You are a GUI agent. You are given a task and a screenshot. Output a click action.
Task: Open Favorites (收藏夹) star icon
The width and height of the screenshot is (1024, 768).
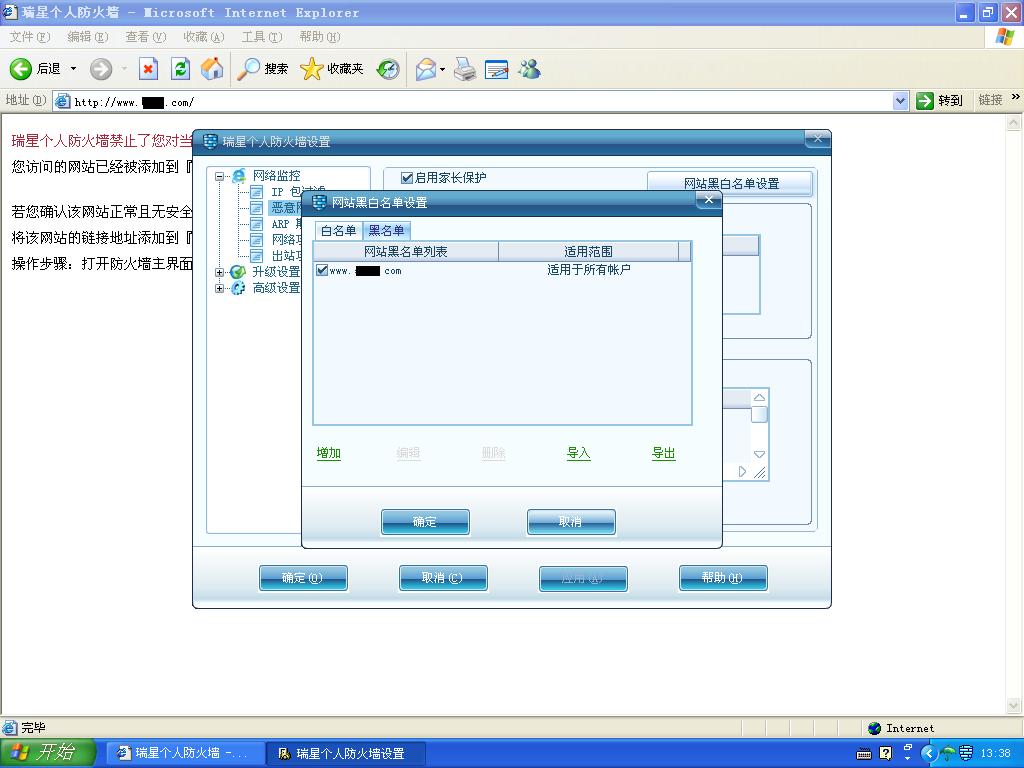pyautogui.click(x=331, y=69)
